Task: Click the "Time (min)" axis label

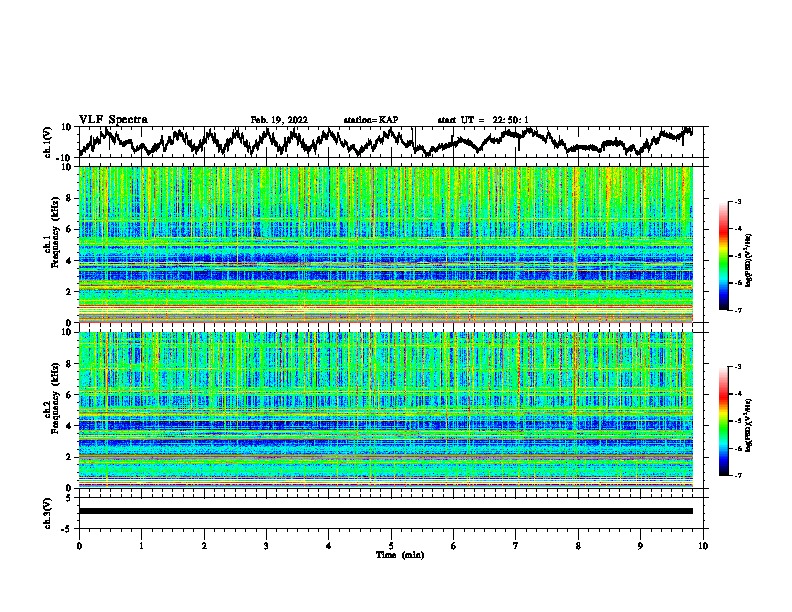Action: click(x=400, y=555)
